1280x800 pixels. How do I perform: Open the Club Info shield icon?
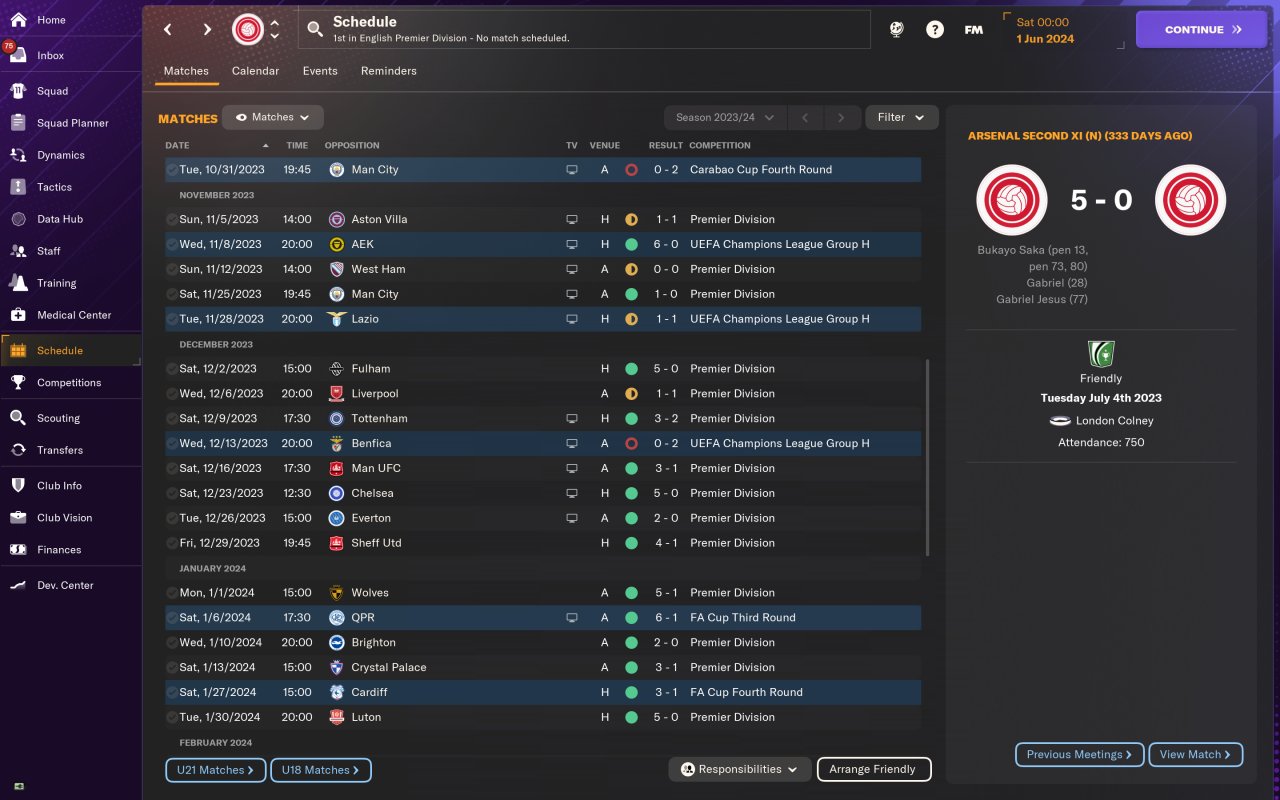[18, 486]
